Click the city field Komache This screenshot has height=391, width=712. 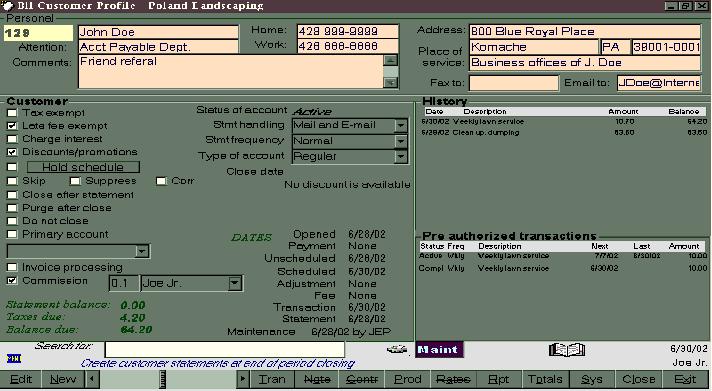[534, 47]
